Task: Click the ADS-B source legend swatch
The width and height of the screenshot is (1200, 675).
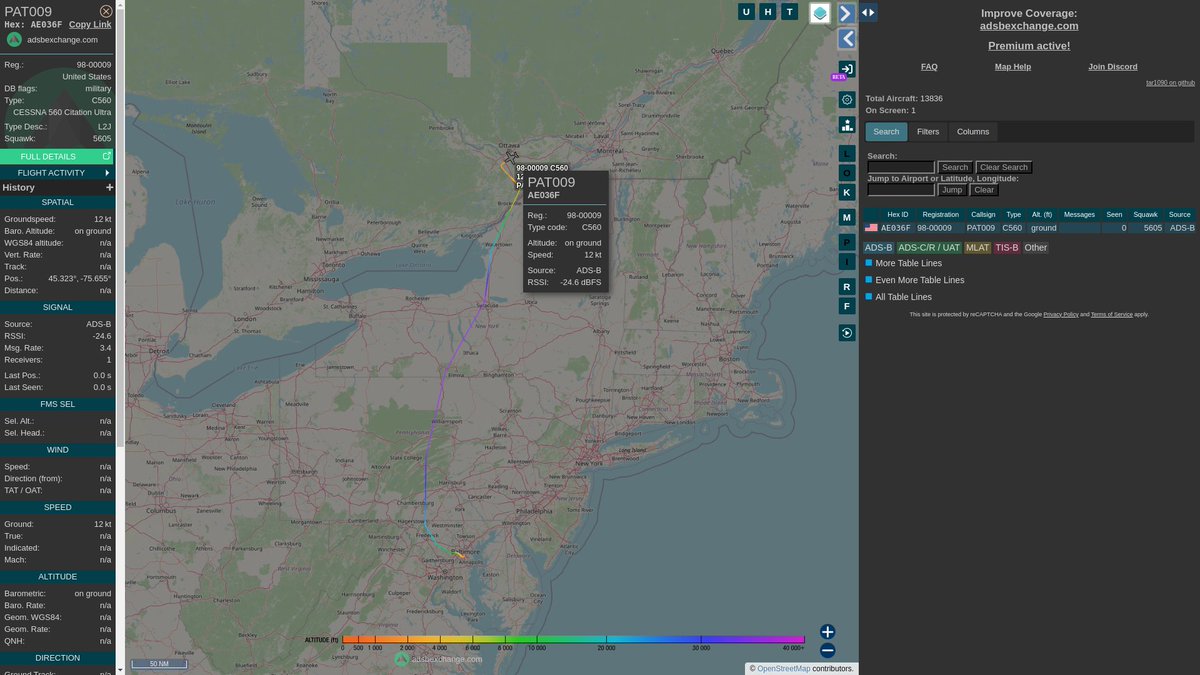Action: pyautogui.click(x=878, y=248)
